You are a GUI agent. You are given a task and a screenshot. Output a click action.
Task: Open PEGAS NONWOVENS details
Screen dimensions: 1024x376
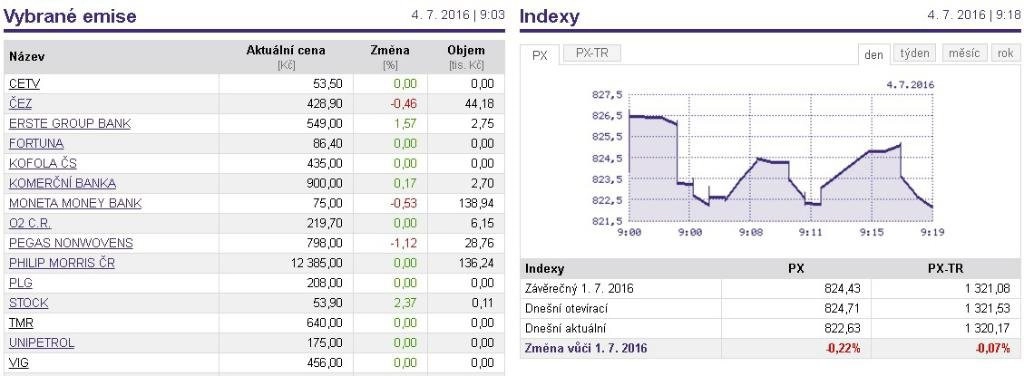[x=71, y=243]
